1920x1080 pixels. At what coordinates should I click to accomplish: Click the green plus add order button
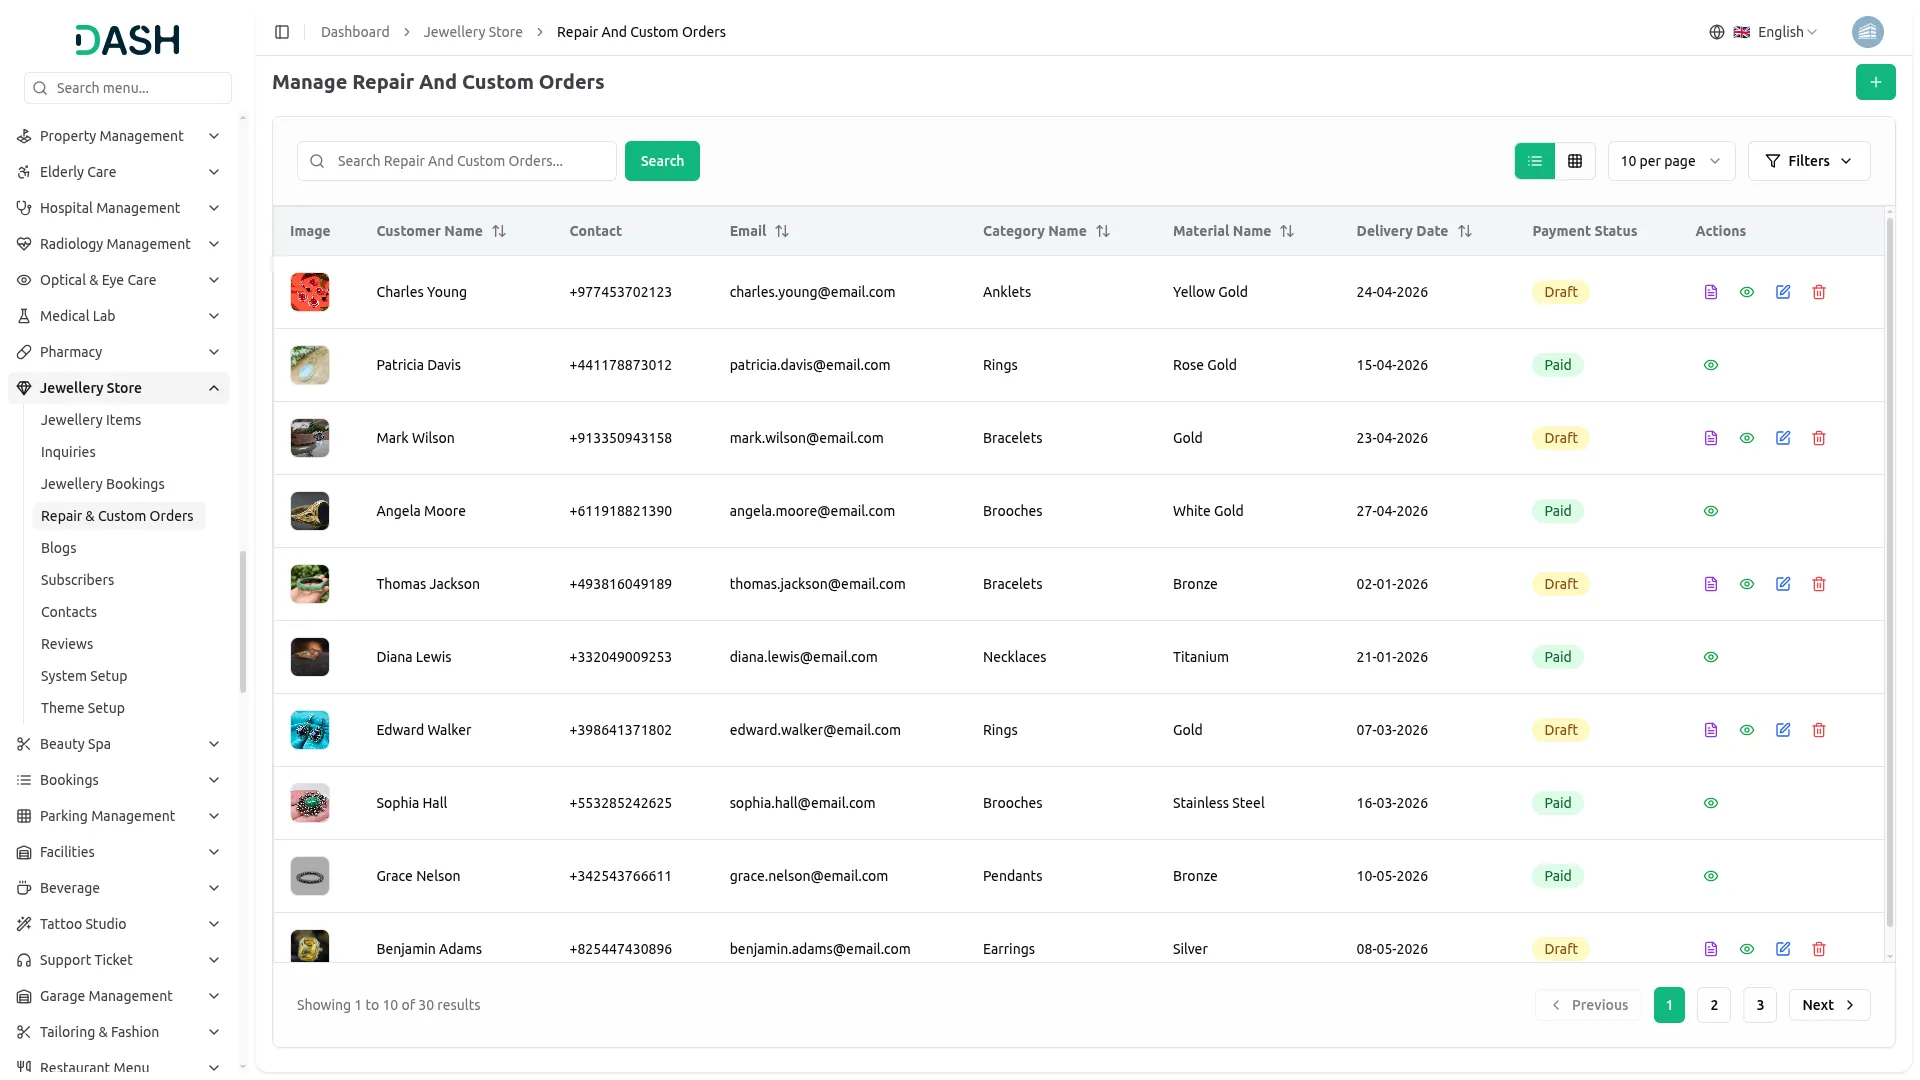click(x=1875, y=82)
